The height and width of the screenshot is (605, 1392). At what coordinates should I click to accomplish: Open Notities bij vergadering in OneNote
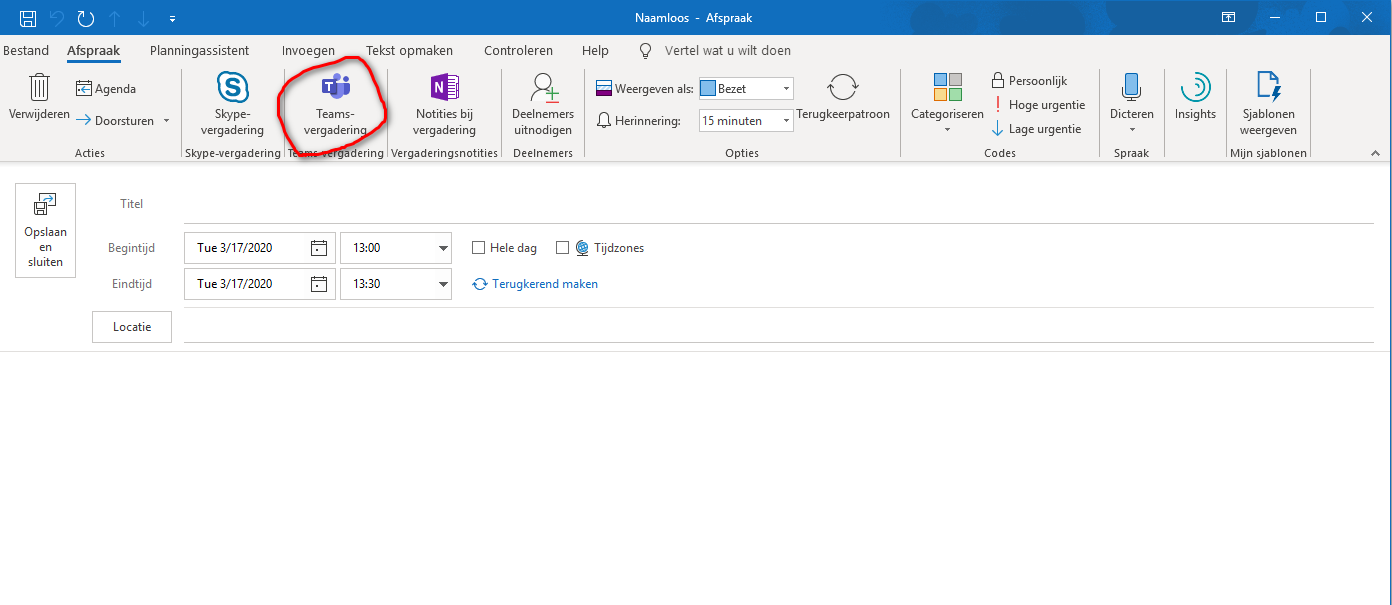pyautogui.click(x=445, y=88)
